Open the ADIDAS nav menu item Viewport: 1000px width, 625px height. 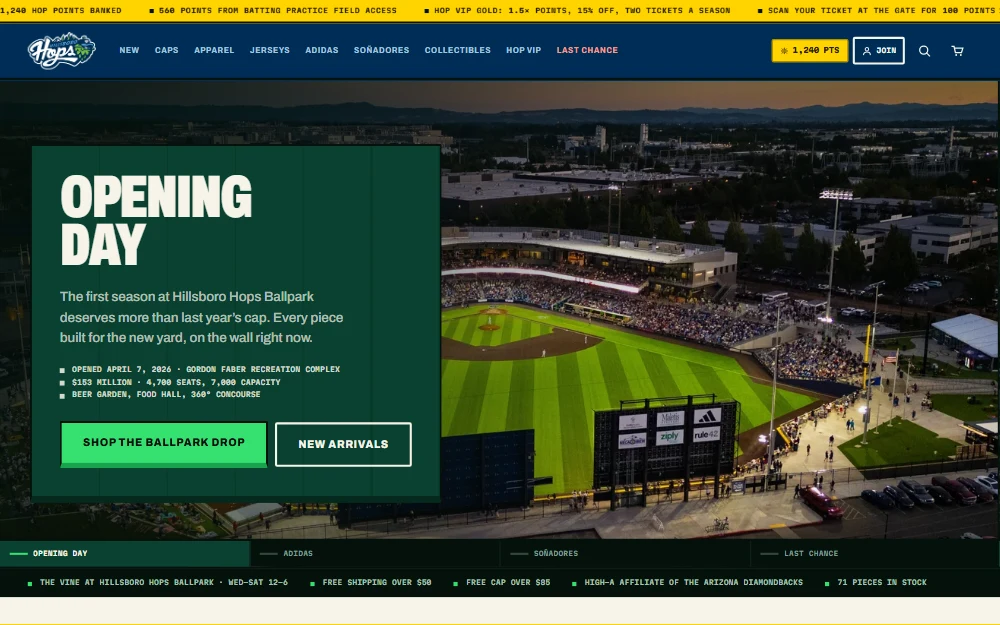(x=321, y=50)
